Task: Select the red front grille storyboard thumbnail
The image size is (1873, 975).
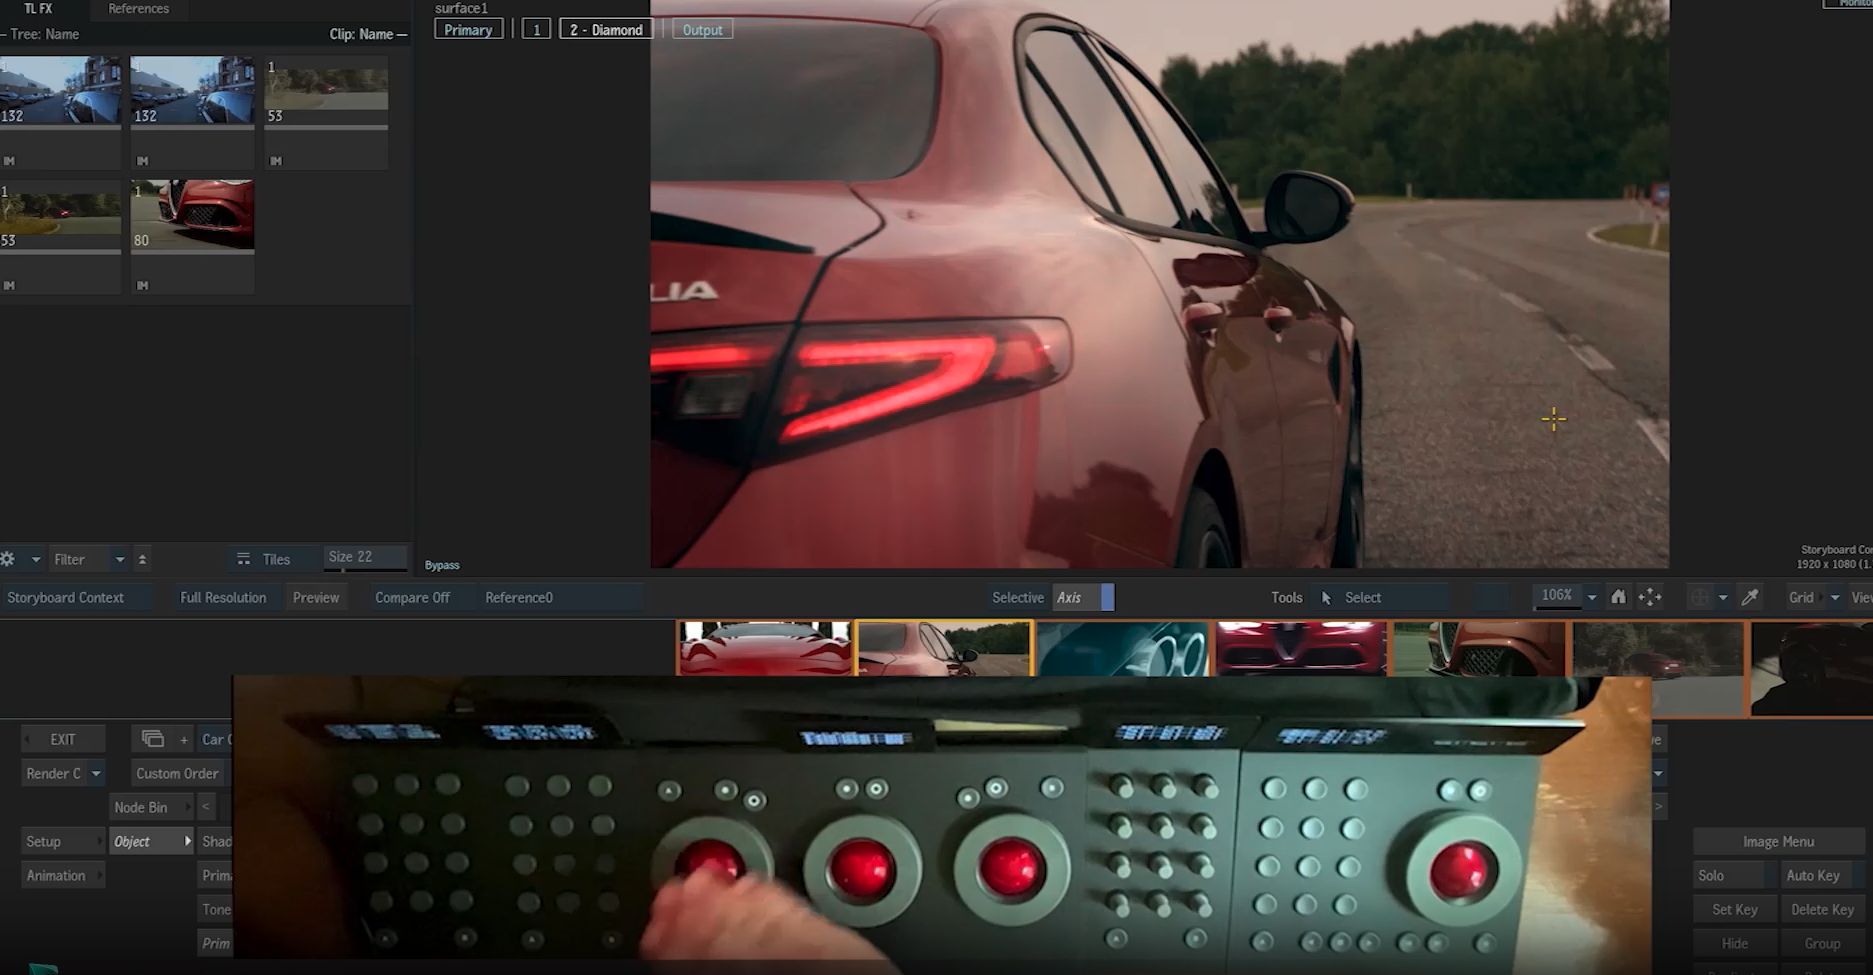Action: 1300,647
